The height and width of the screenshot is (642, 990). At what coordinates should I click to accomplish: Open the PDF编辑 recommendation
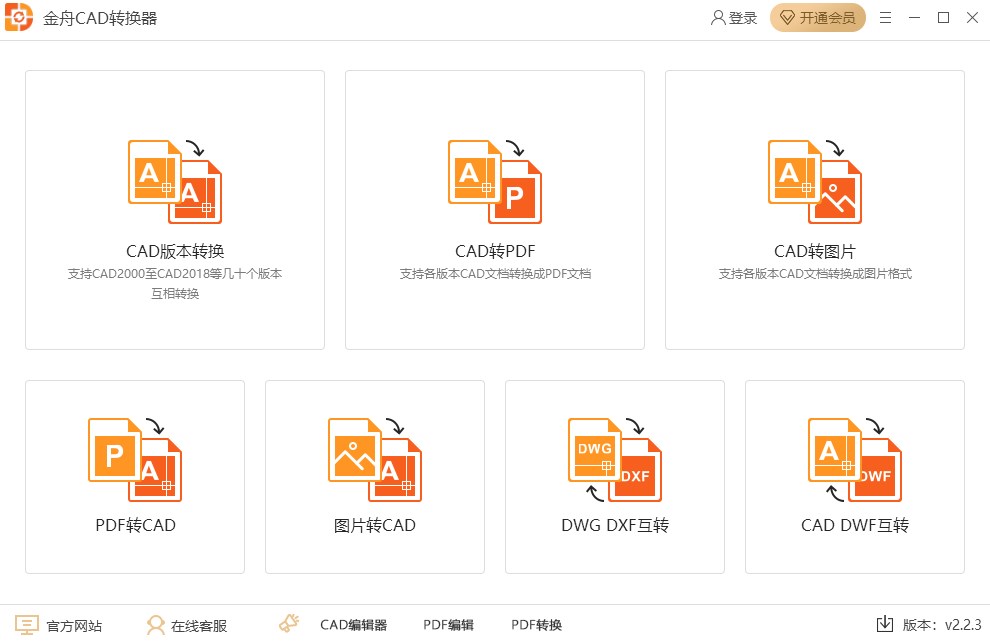[x=448, y=625]
